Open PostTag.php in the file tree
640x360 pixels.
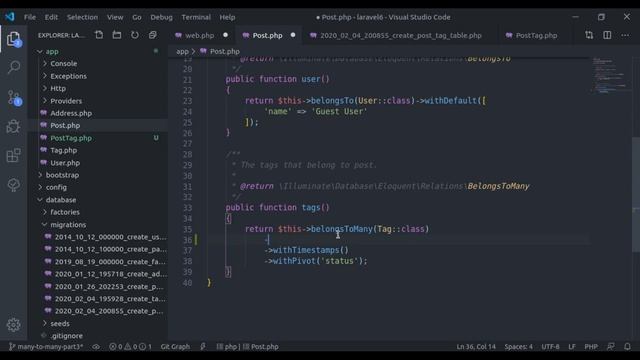(71, 138)
